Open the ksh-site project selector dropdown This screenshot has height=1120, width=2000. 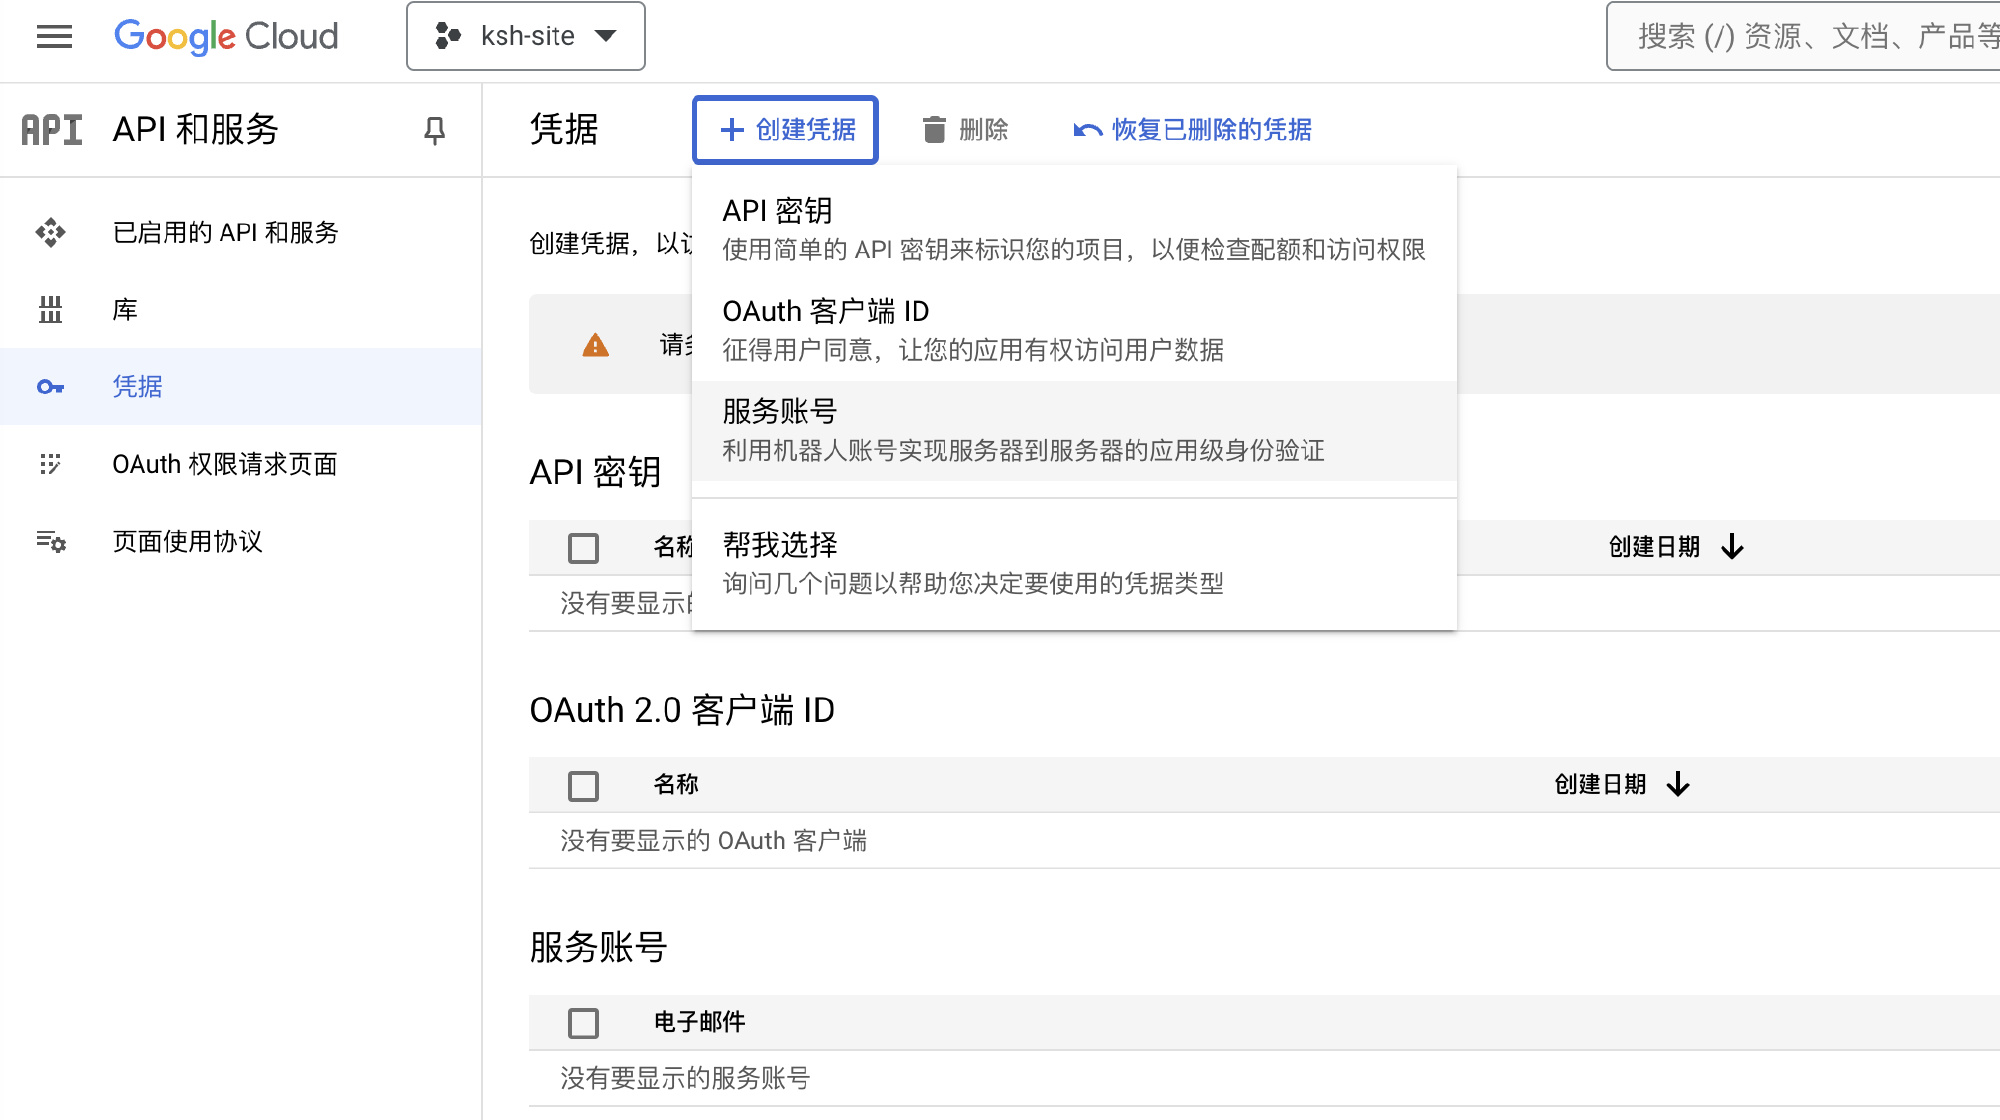point(526,36)
